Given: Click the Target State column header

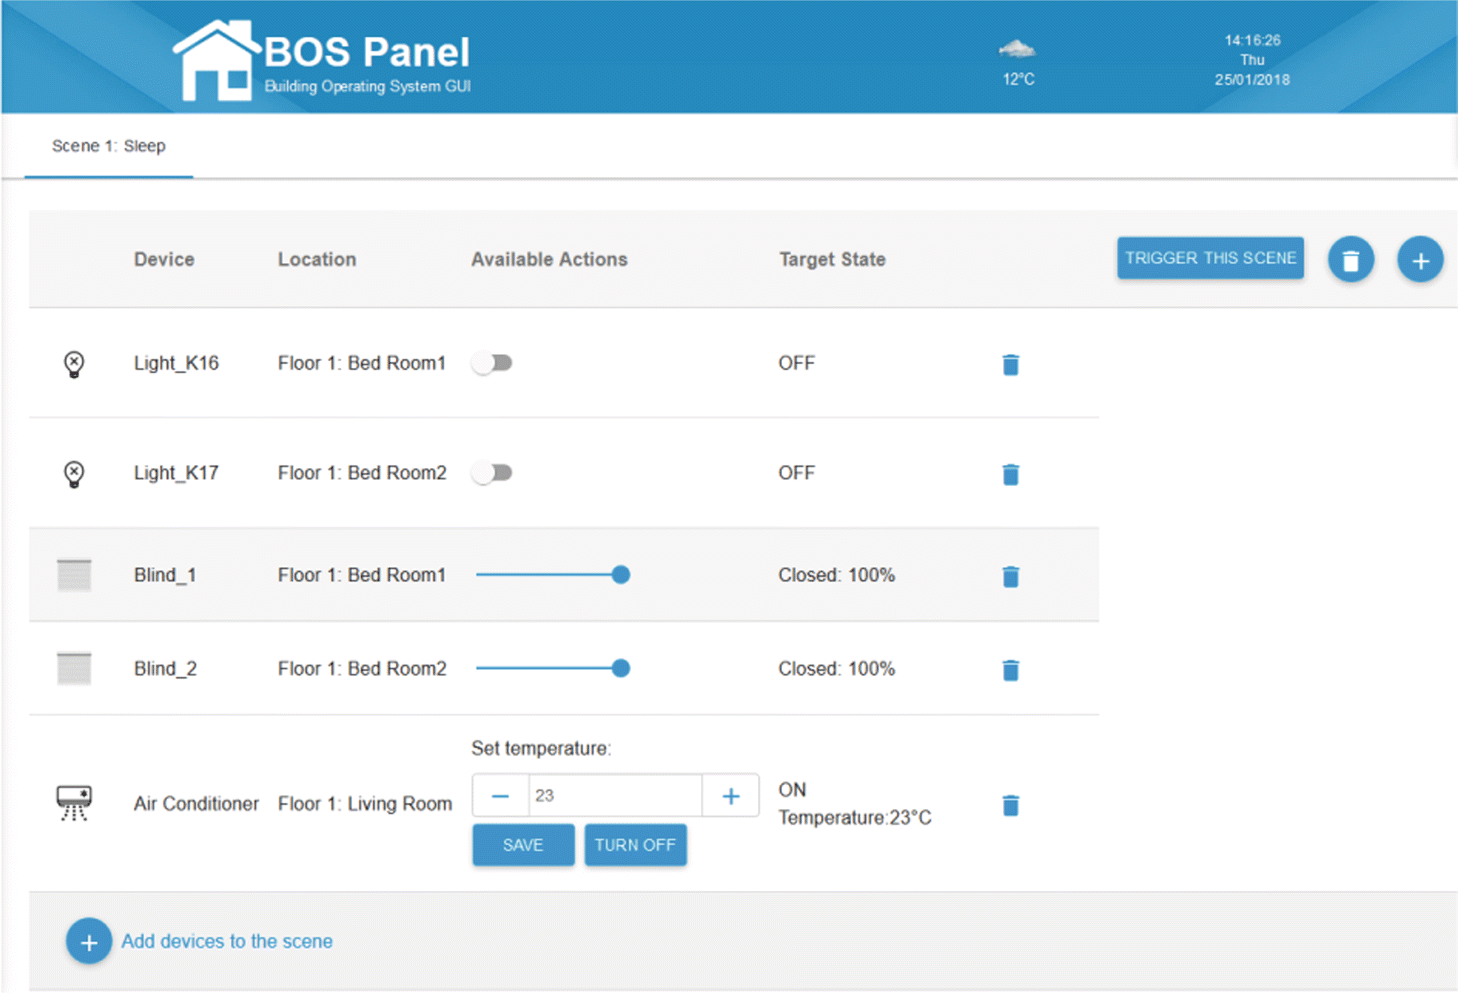Looking at the screenshot, I should click(x=832, y=259).
